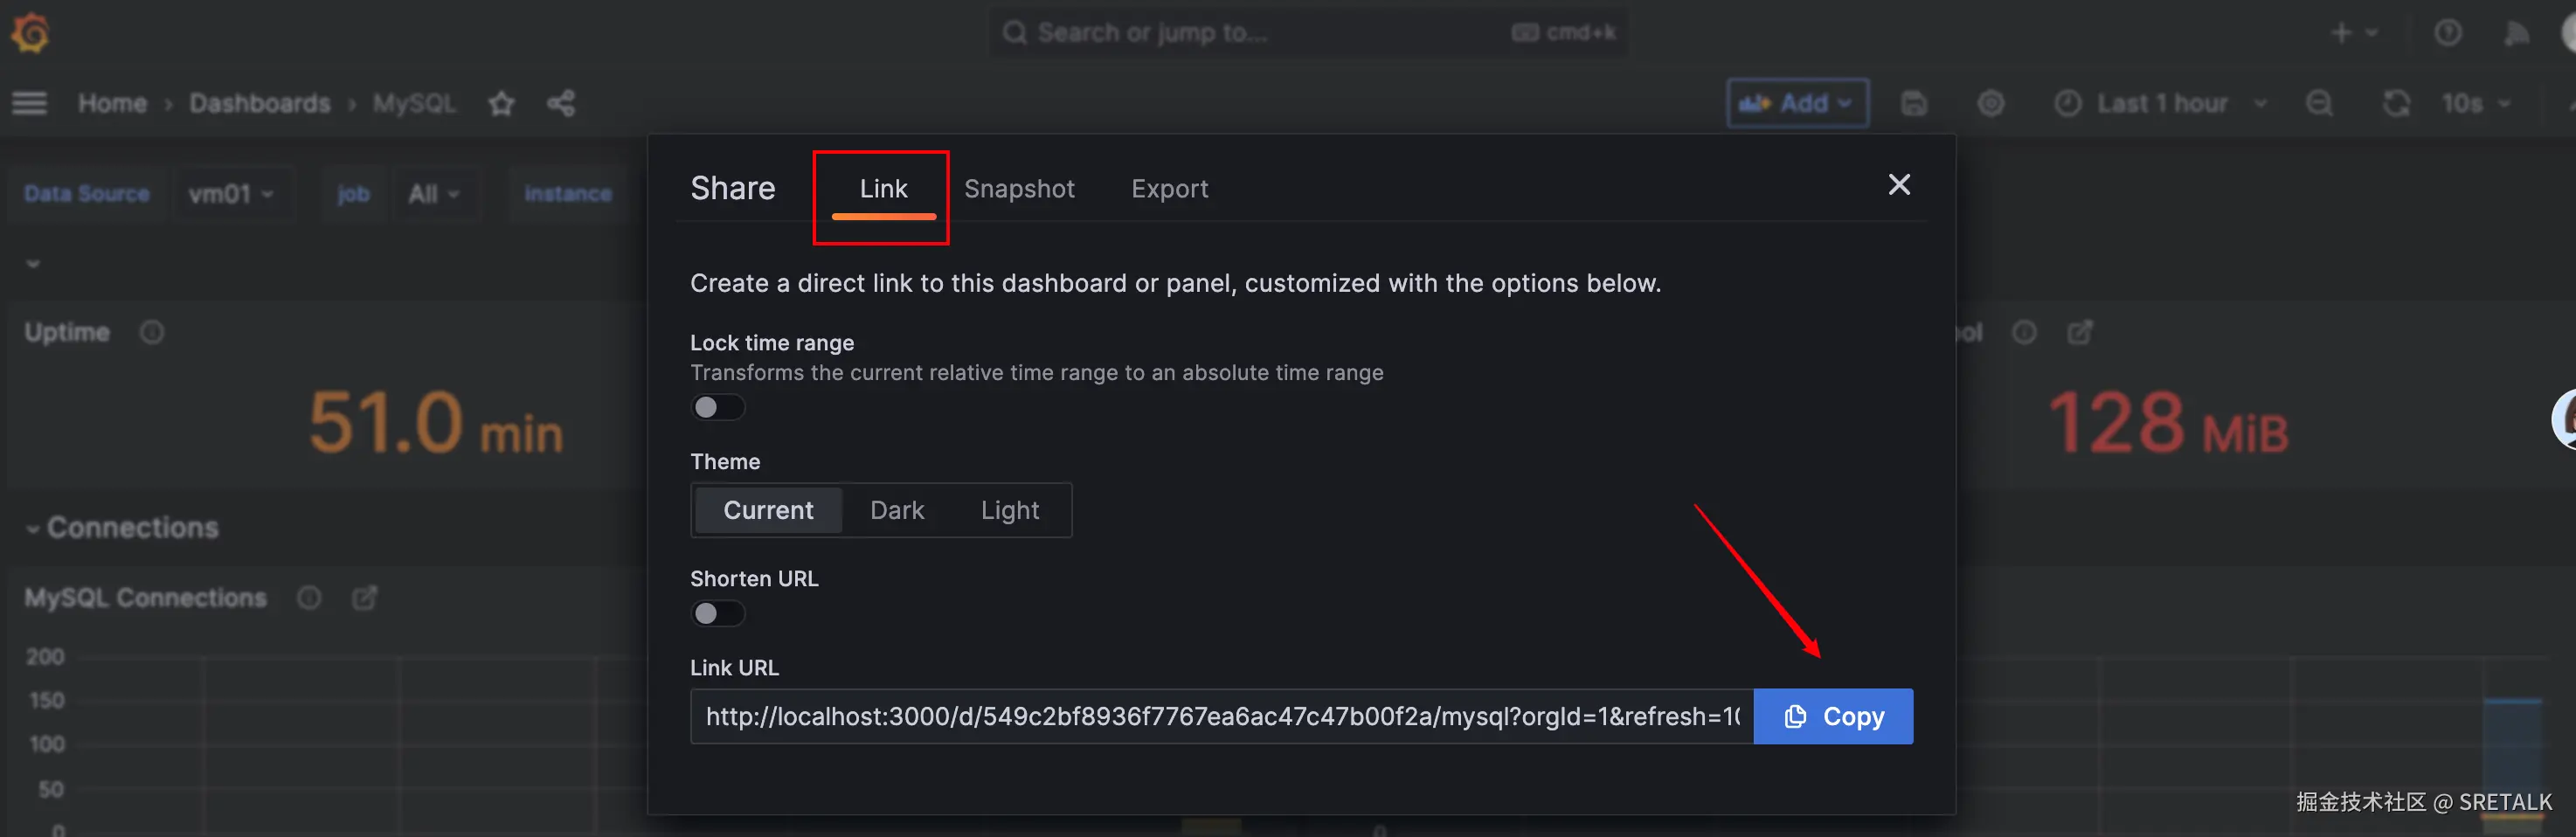
Task: Click the share dashboard icon
Action: [x=561, y=103]
